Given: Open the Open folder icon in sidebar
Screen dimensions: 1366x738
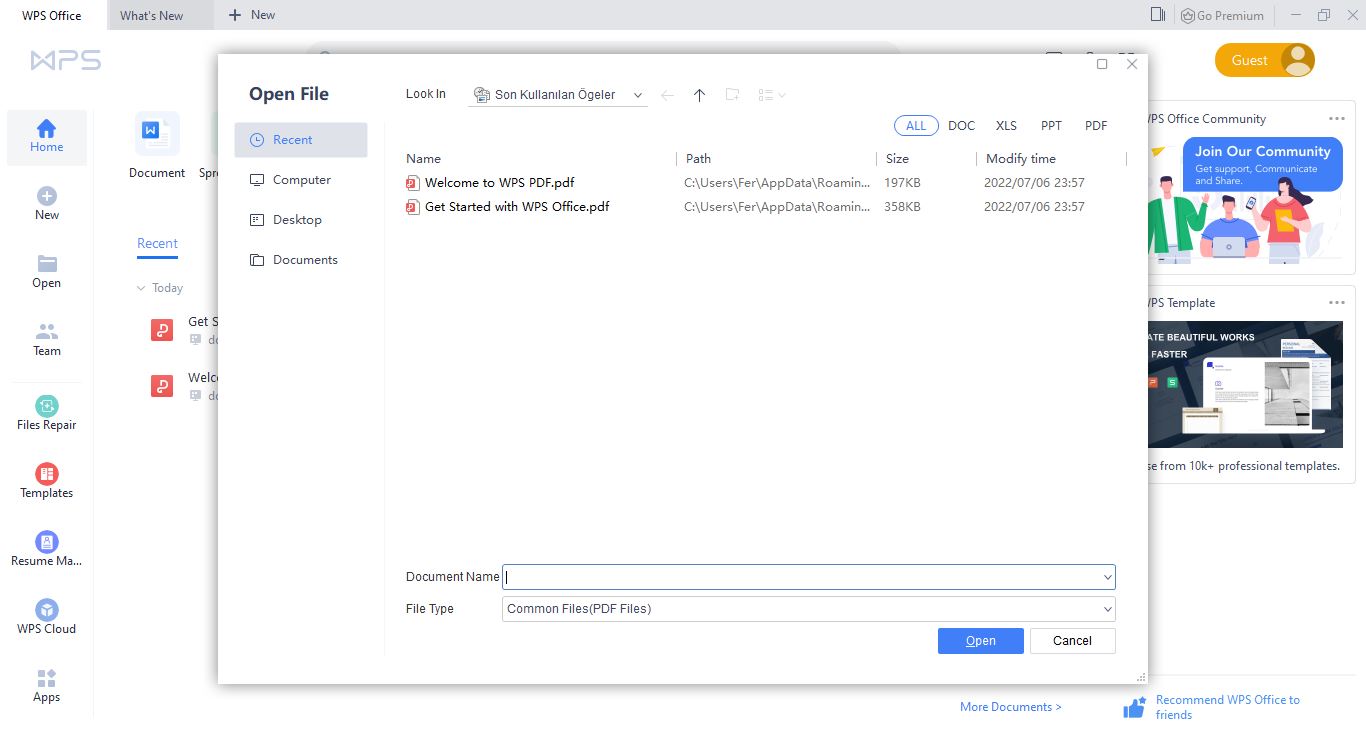Looking at the screenshot, I should 47,264.
